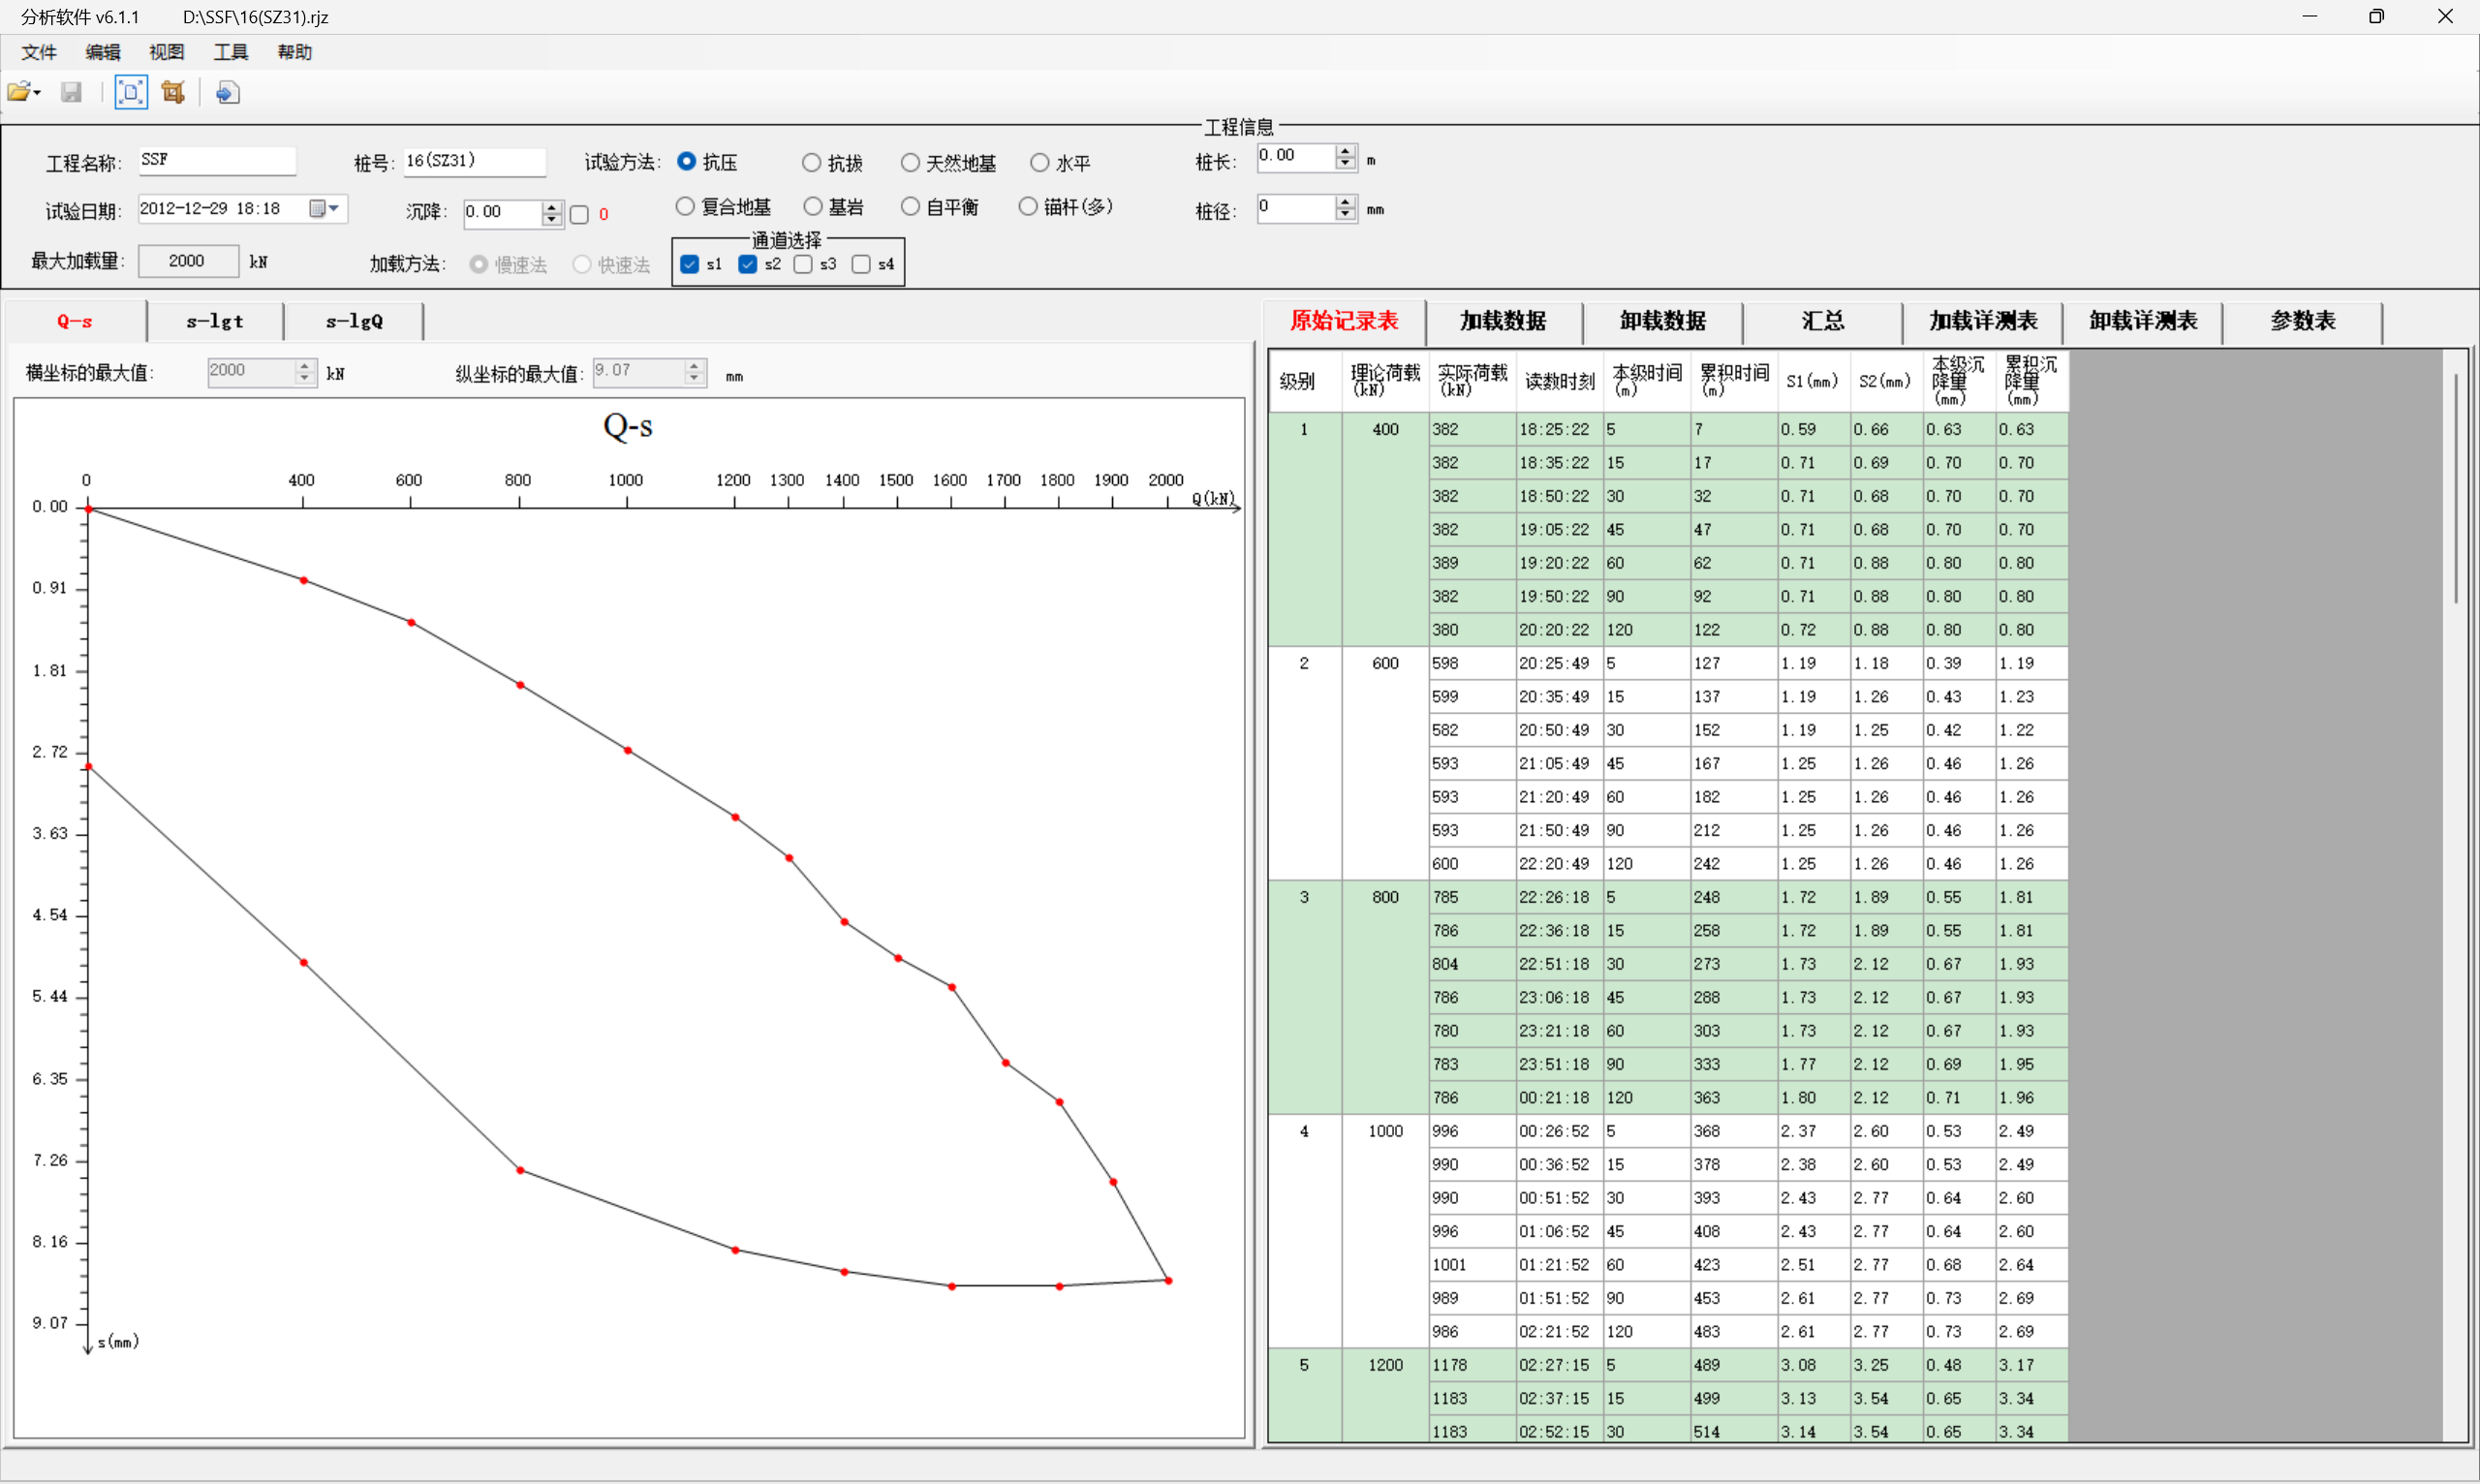Decrease the pile diameter spinner value
Screen dimensions: 2480x1484
coord(1345,215)
